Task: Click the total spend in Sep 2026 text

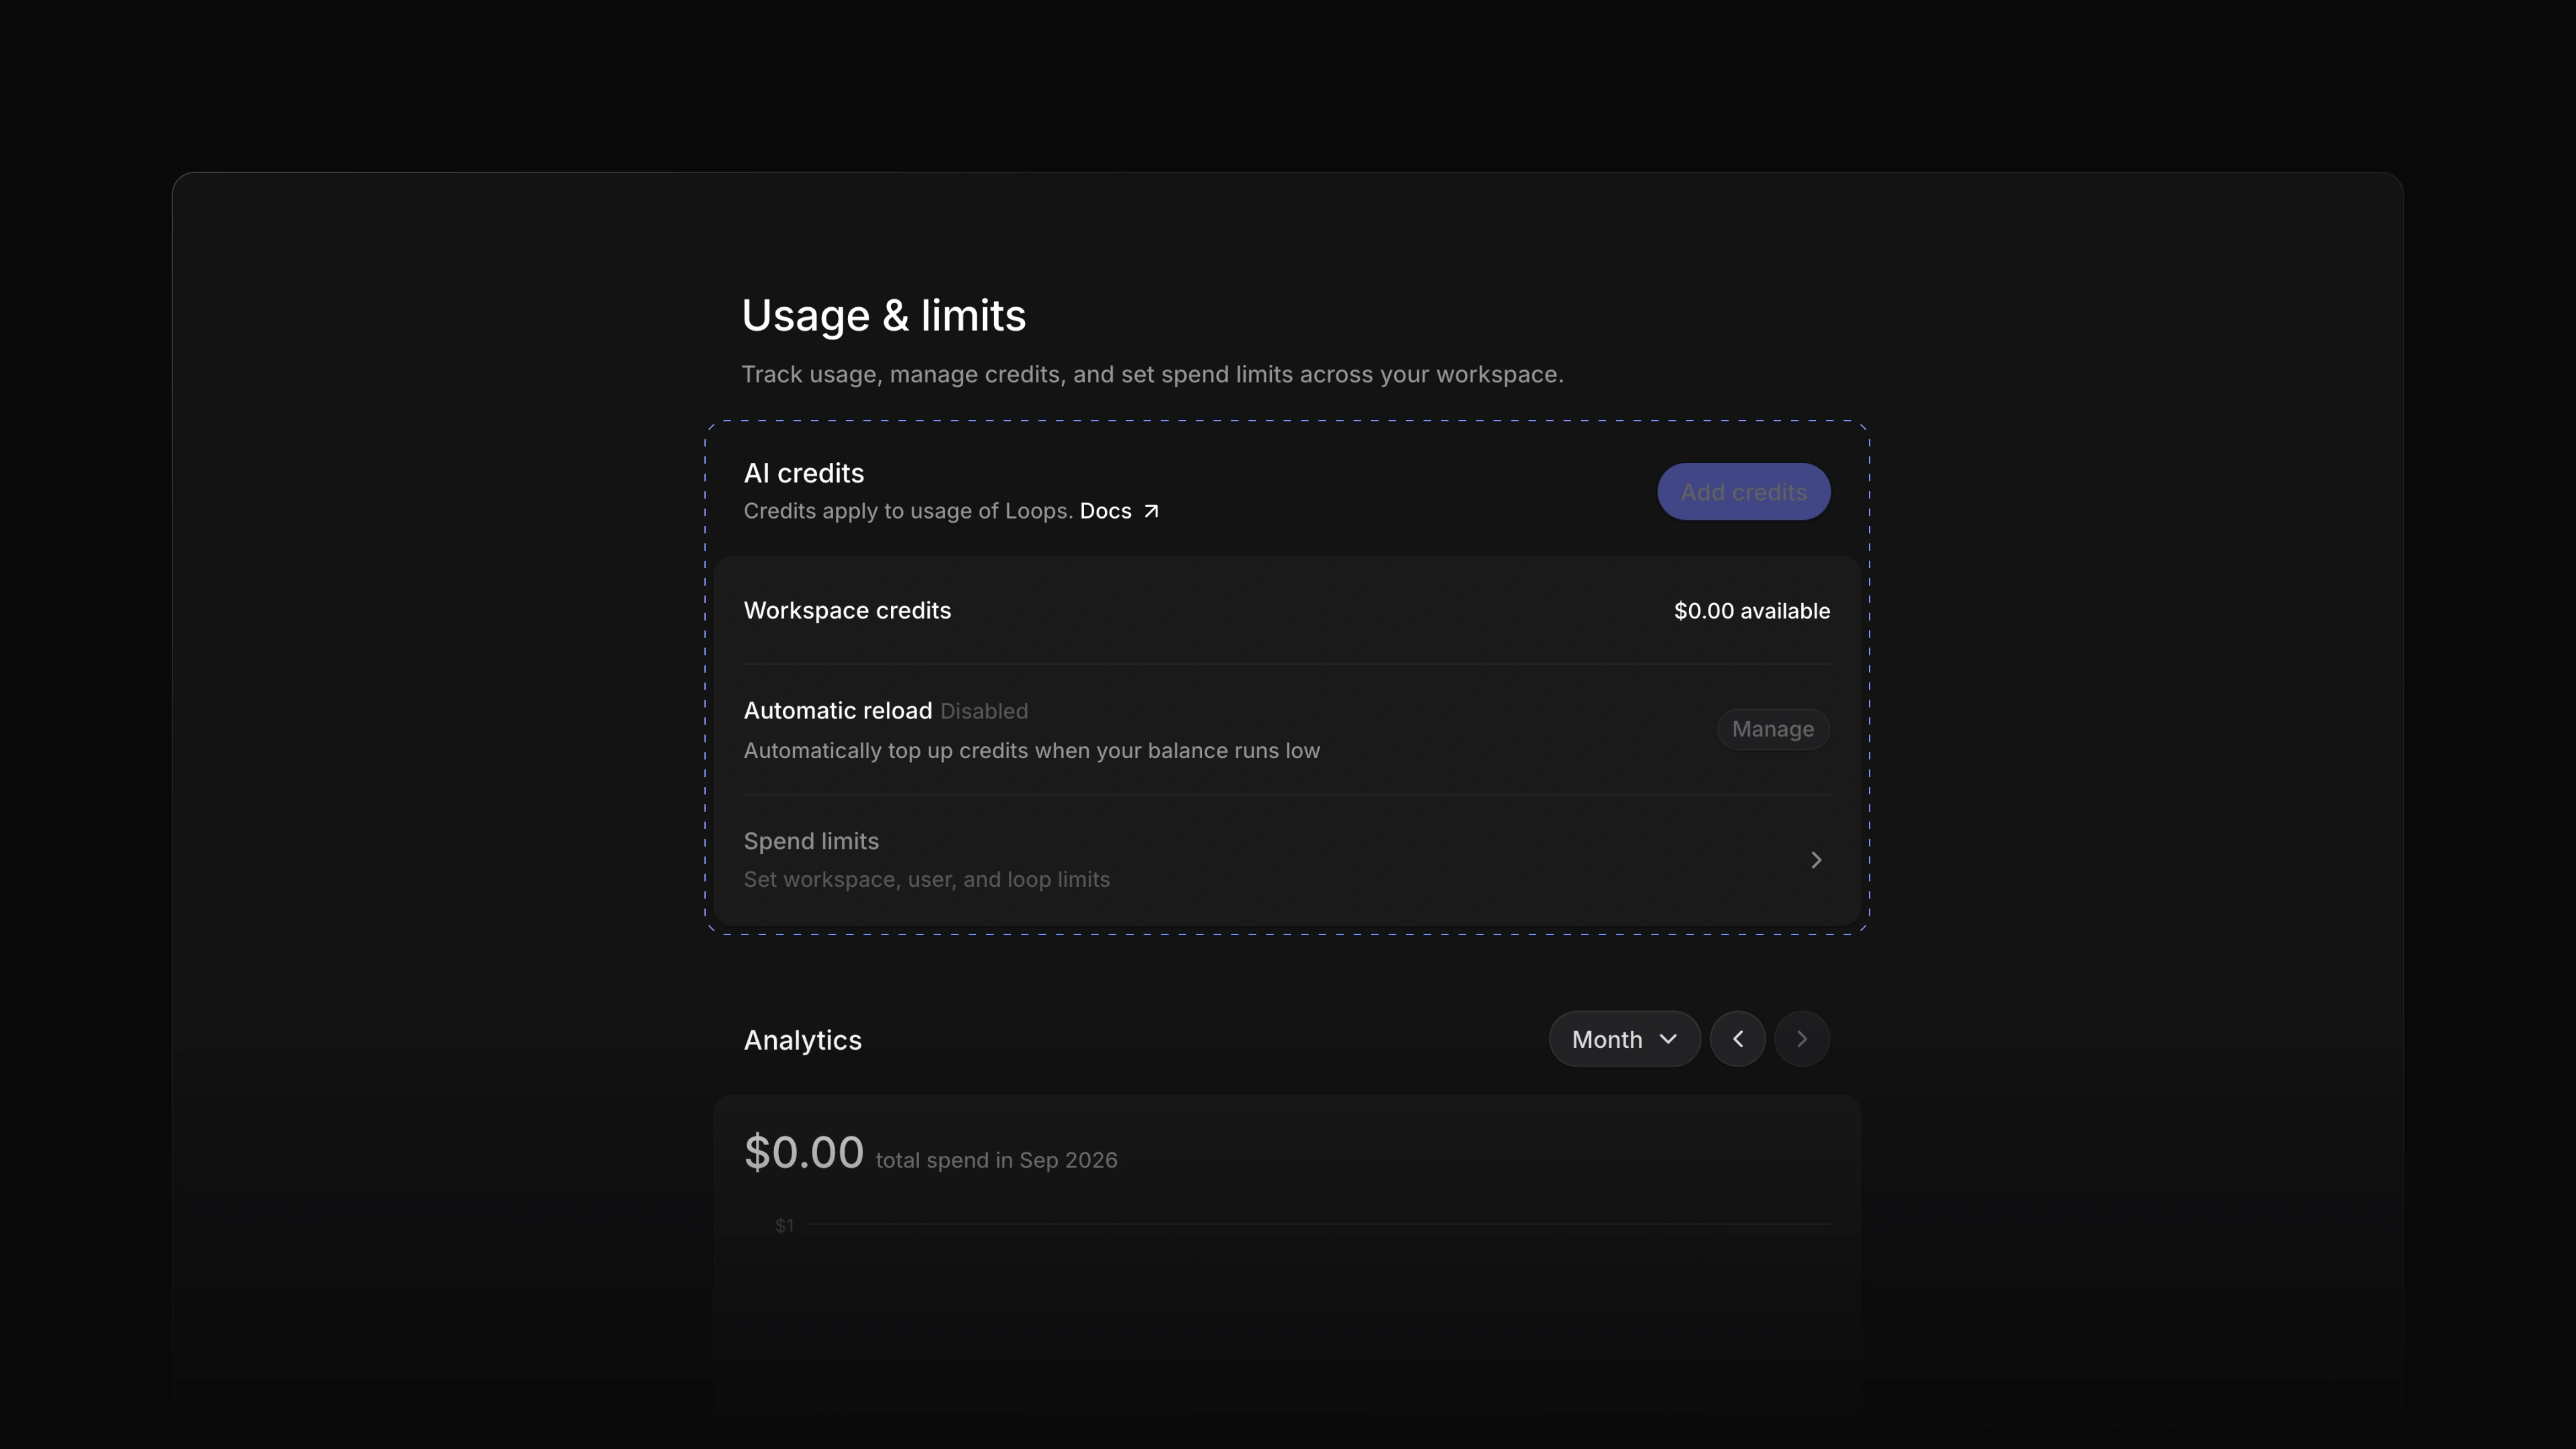Action: click(x=996, y=1160)
